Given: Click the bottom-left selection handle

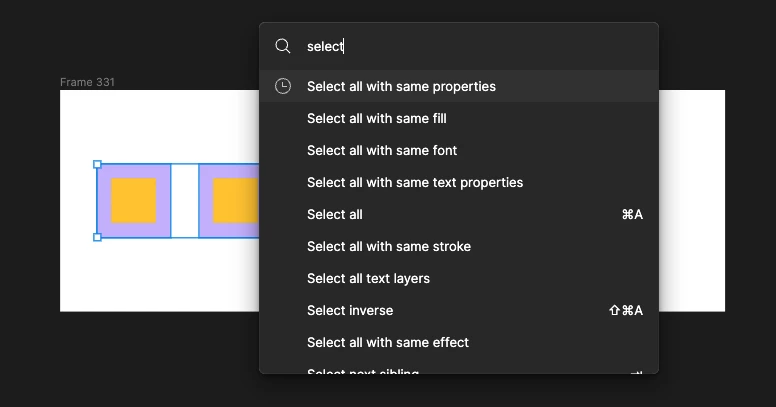Looking at the screenshot, I should click(x=97, y=237).
